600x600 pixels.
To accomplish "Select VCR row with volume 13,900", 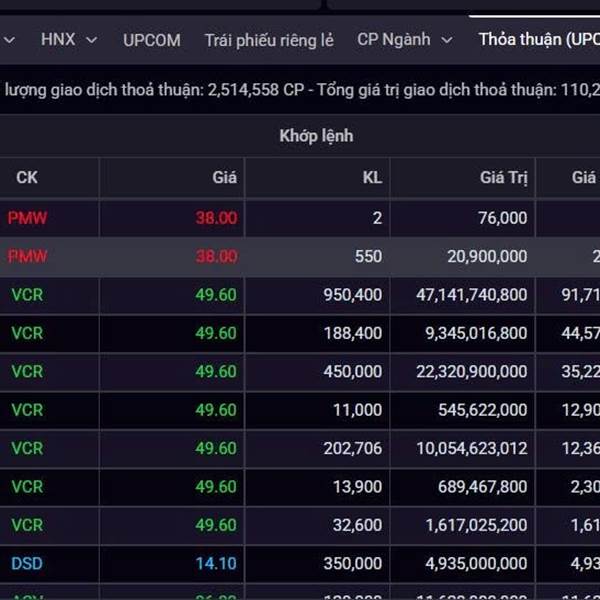I will 300,487.
